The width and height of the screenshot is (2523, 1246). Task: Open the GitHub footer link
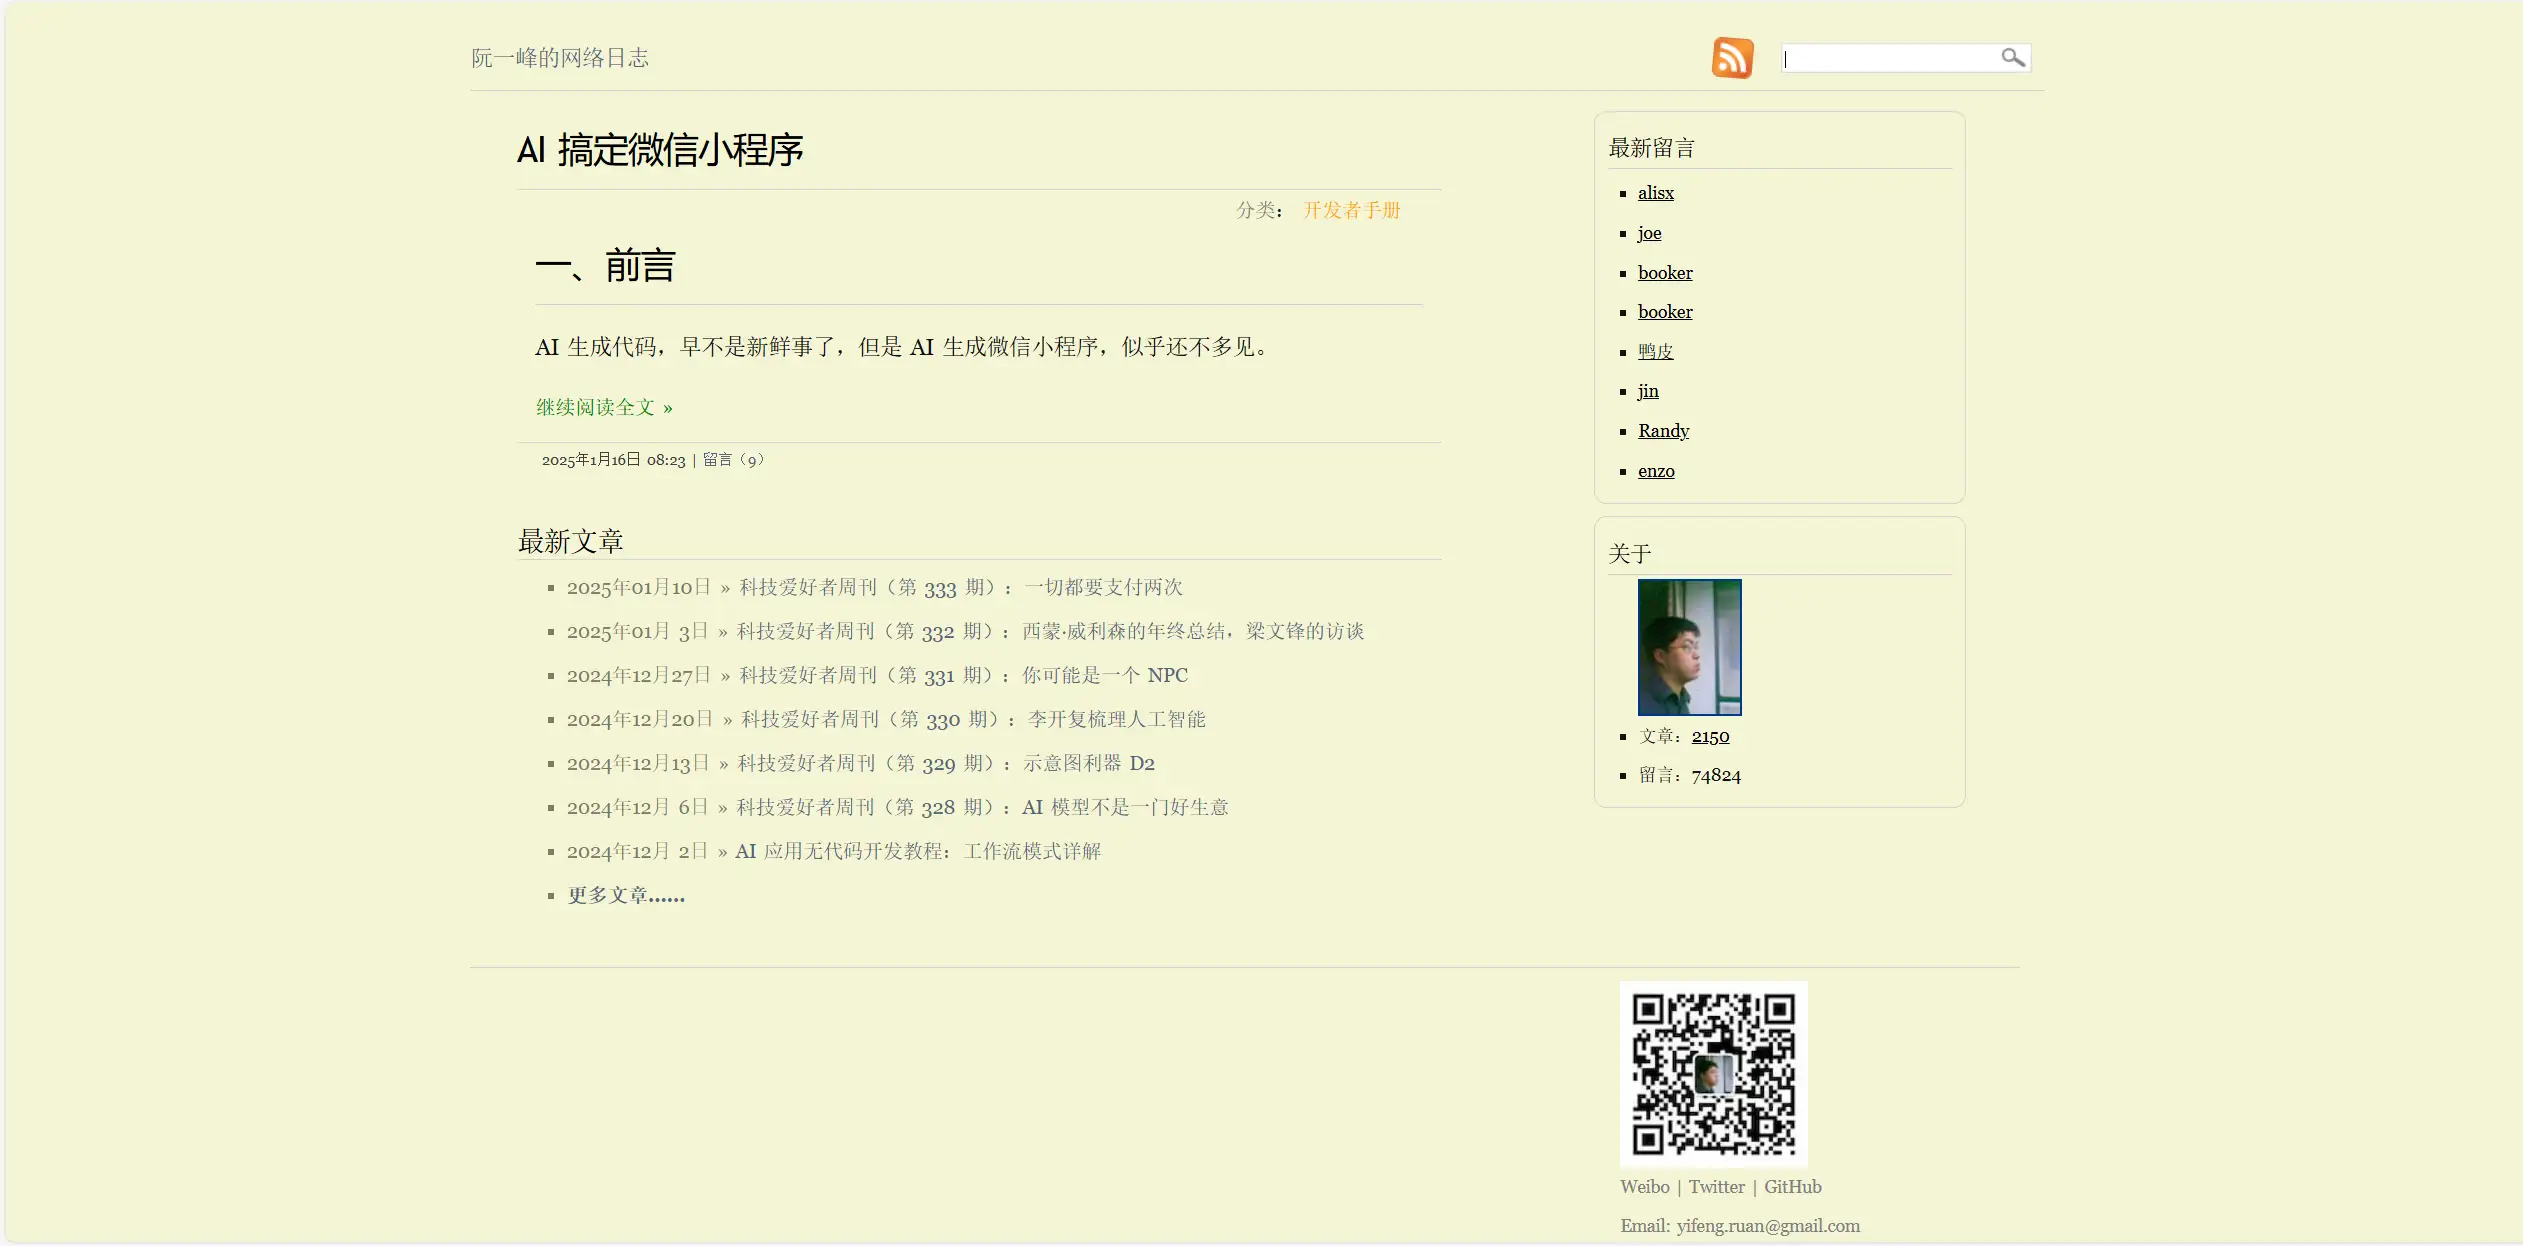(1792, 1187)
